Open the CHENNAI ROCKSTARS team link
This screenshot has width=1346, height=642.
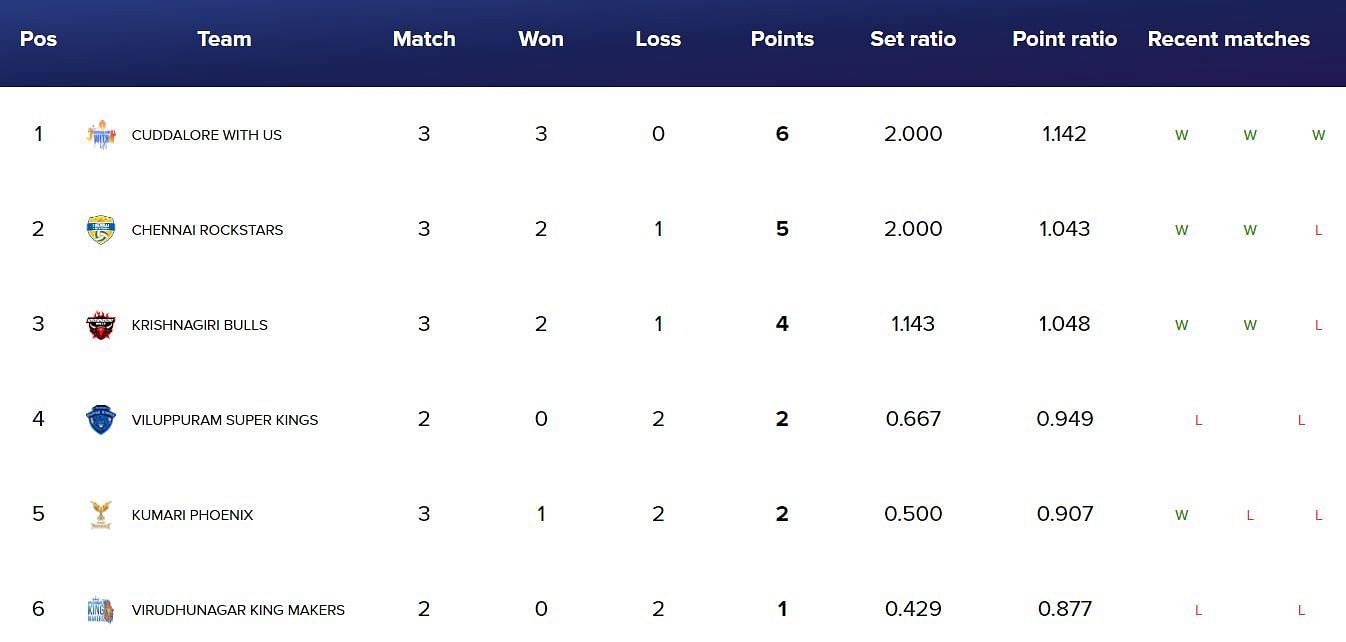point(207,230)
